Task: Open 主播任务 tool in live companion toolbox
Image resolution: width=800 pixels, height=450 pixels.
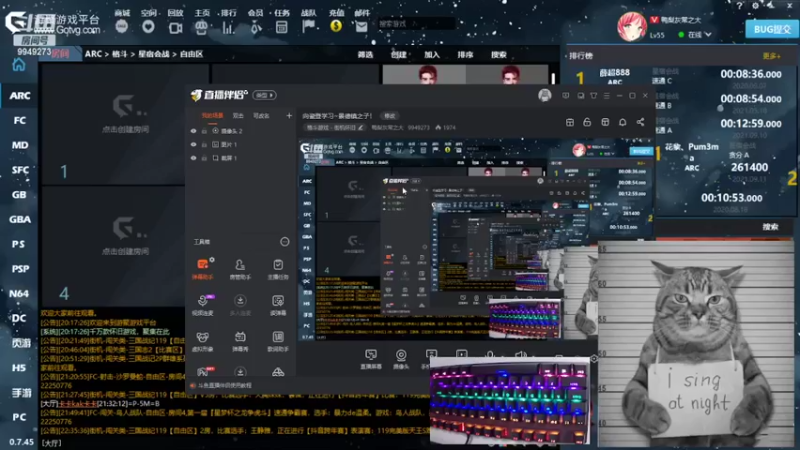Action: click(x=278, y=268)
